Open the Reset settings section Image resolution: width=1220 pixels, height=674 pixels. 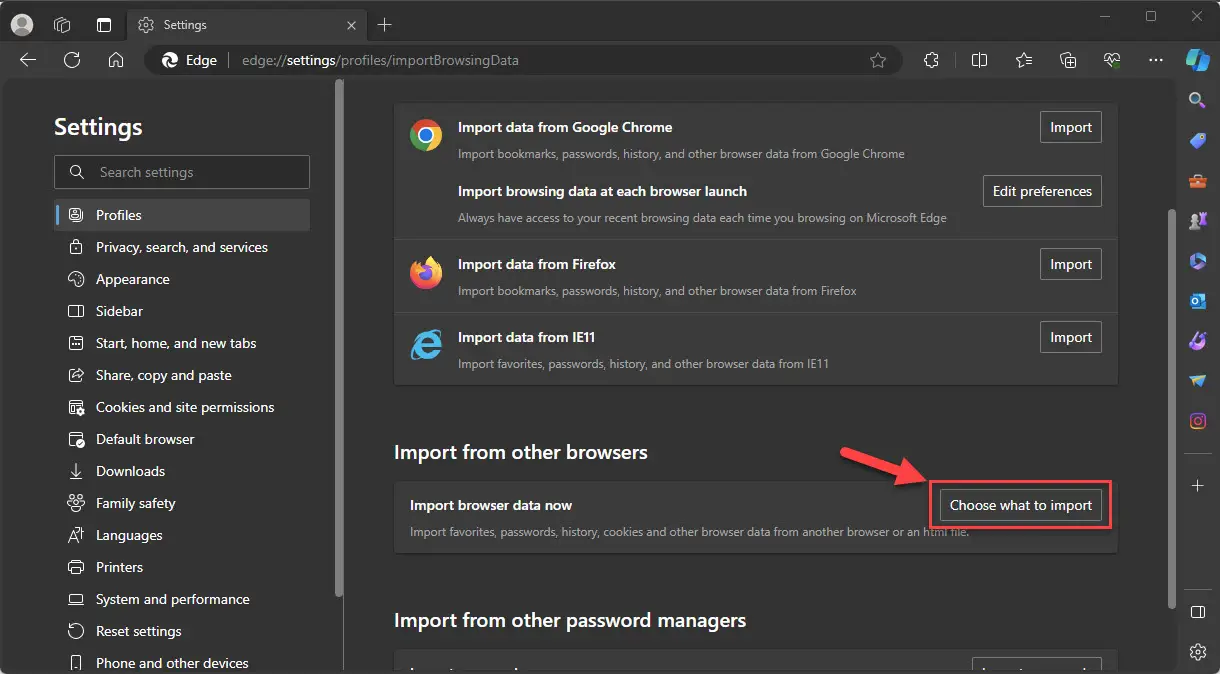click(x=183, y=631)
